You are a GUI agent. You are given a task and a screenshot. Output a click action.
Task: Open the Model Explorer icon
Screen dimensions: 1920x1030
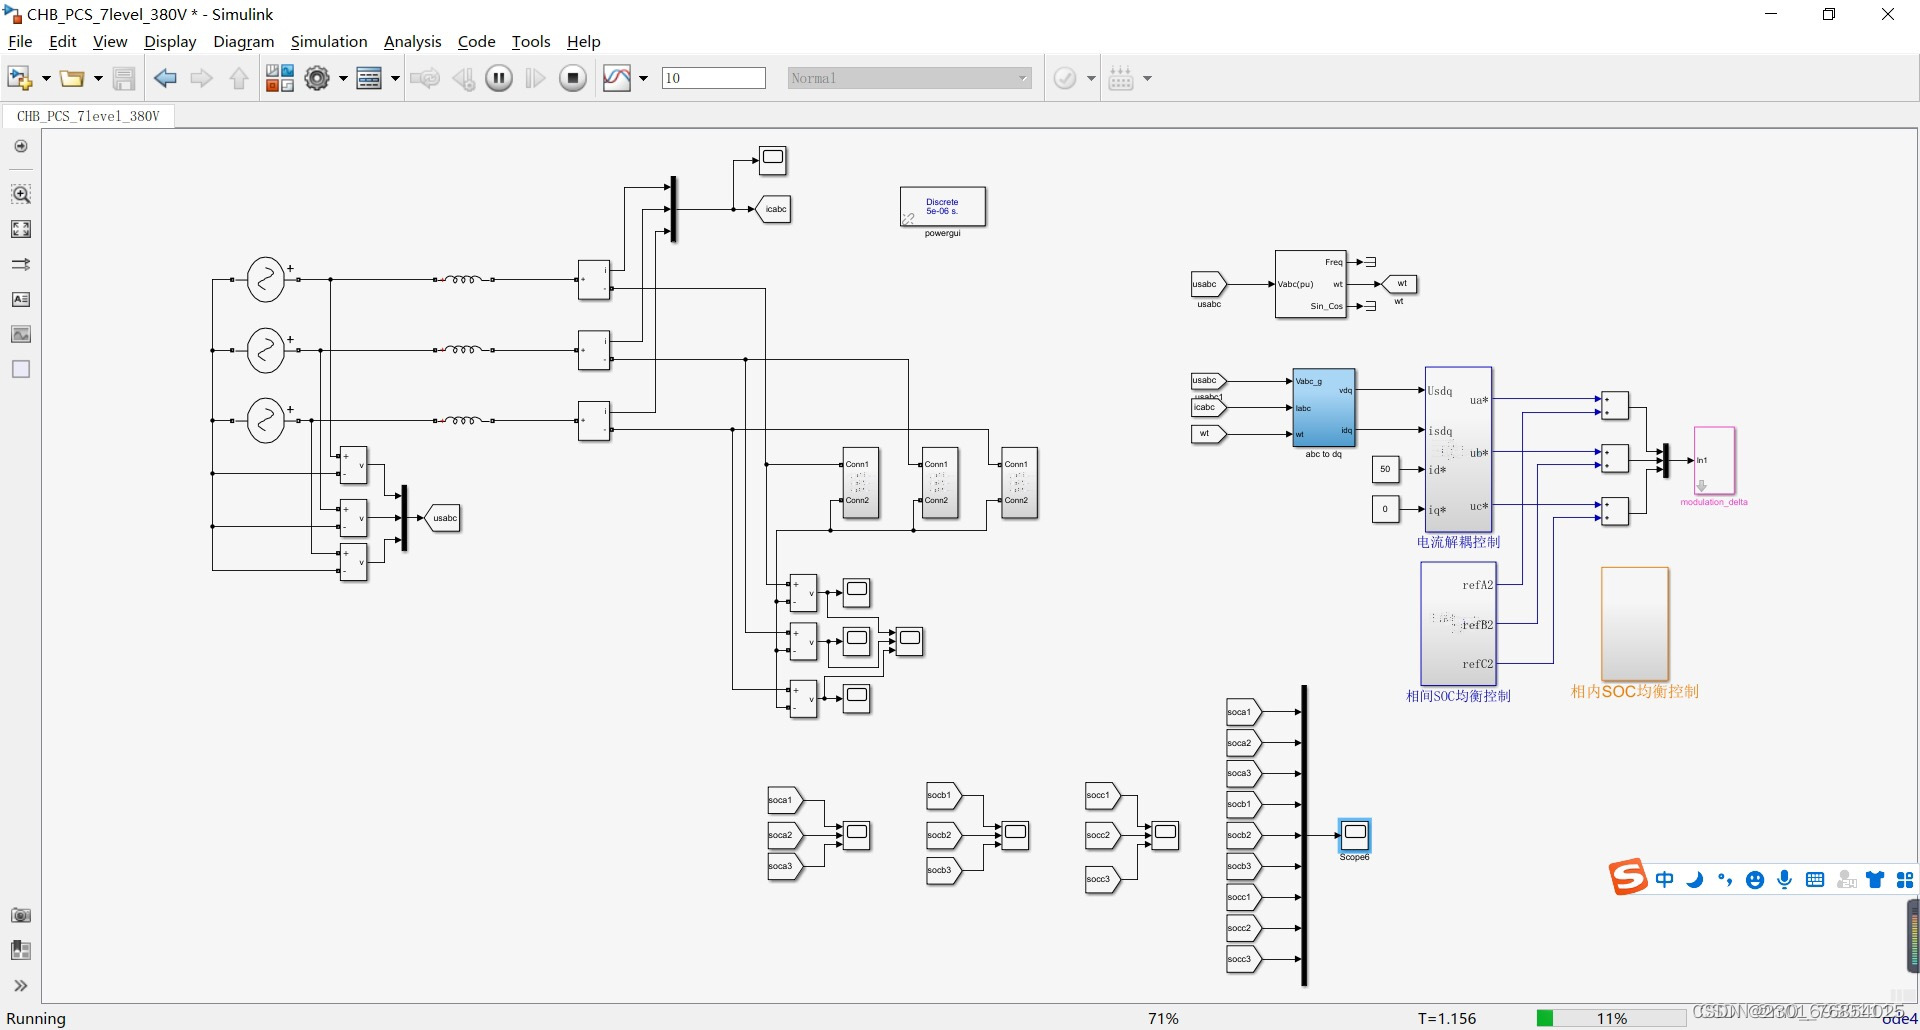[369, 78]
